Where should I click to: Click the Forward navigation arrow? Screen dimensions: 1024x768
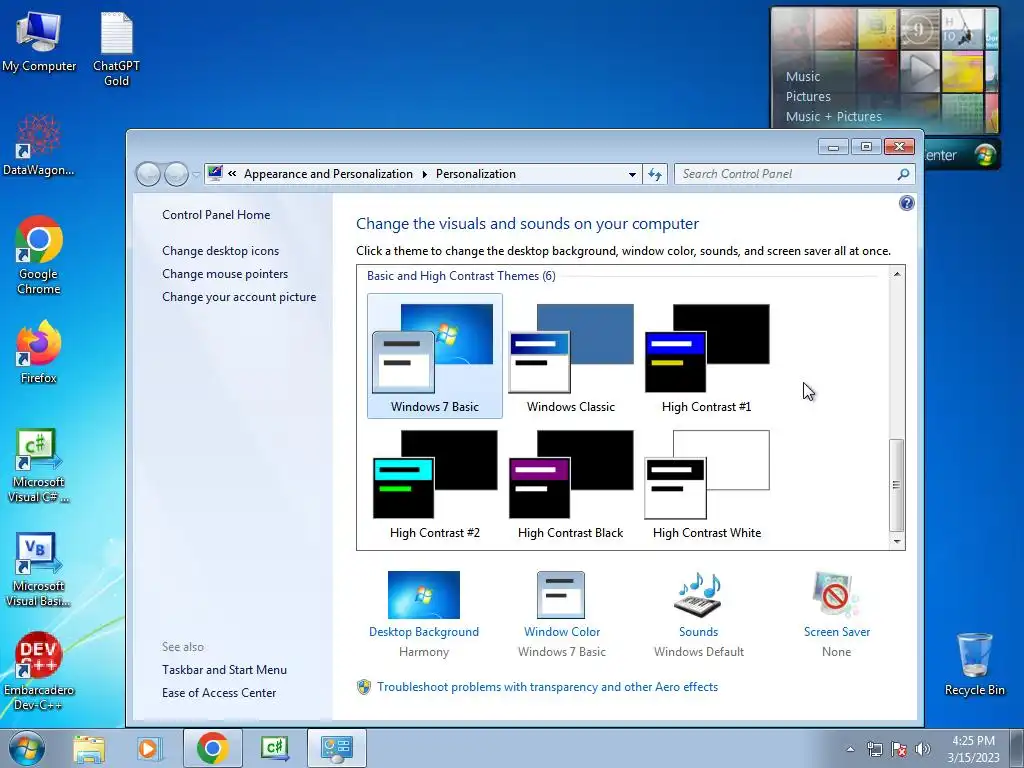176,174
